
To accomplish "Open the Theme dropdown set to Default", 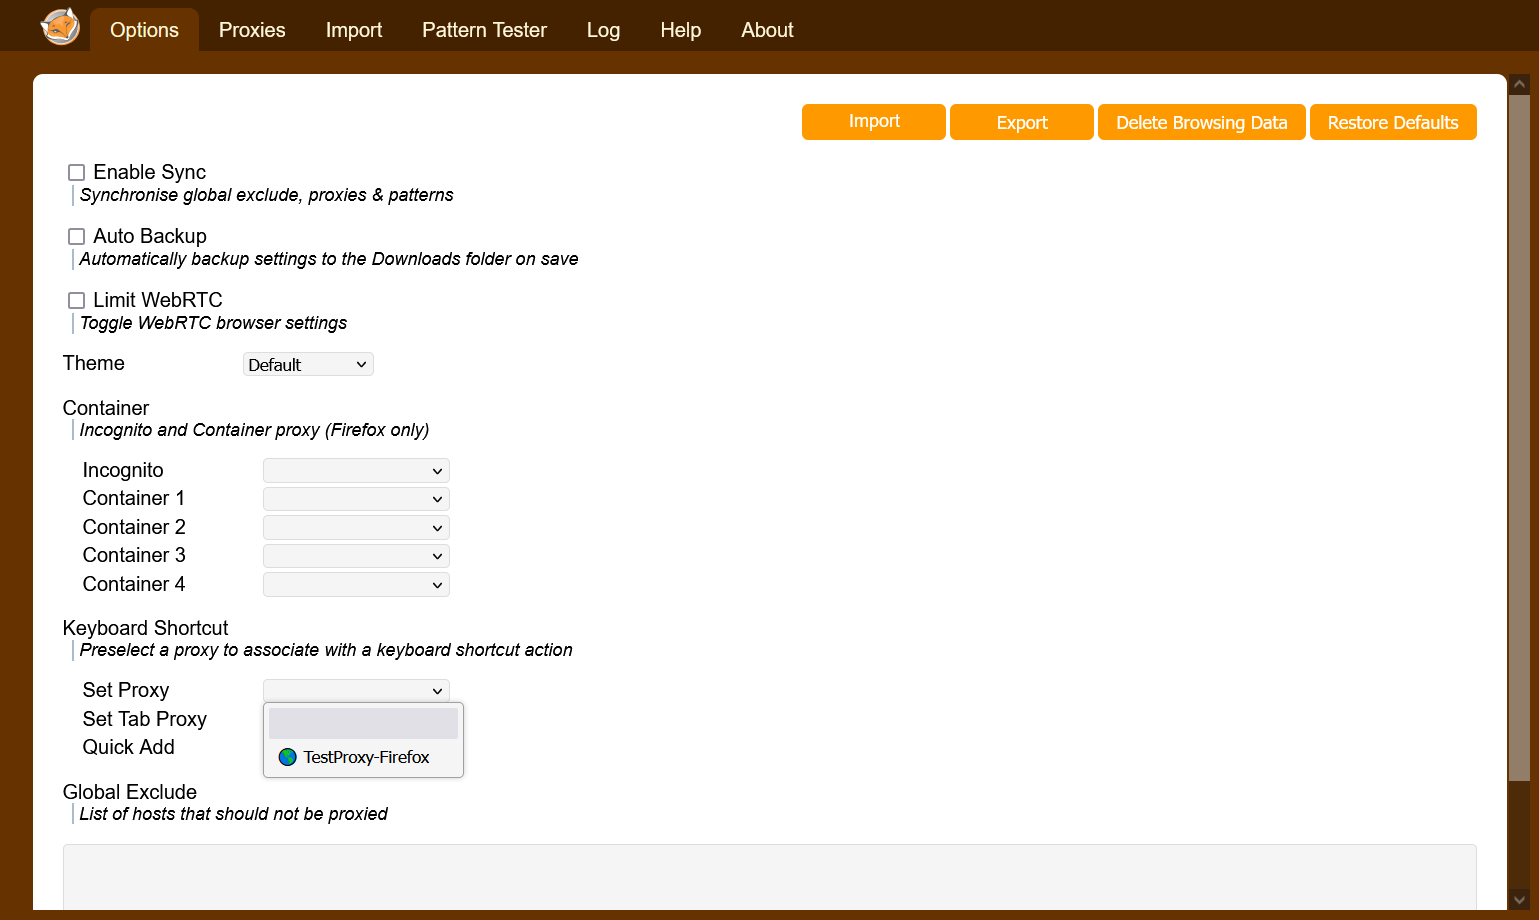I will point(308,364).
